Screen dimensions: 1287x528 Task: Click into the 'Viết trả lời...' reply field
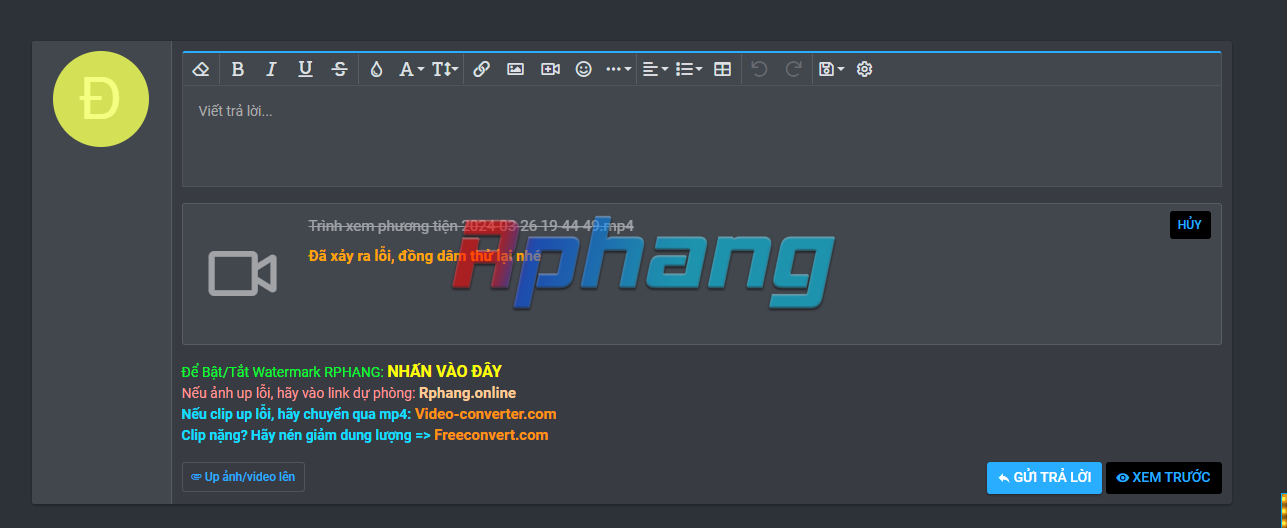click(701, 135)
